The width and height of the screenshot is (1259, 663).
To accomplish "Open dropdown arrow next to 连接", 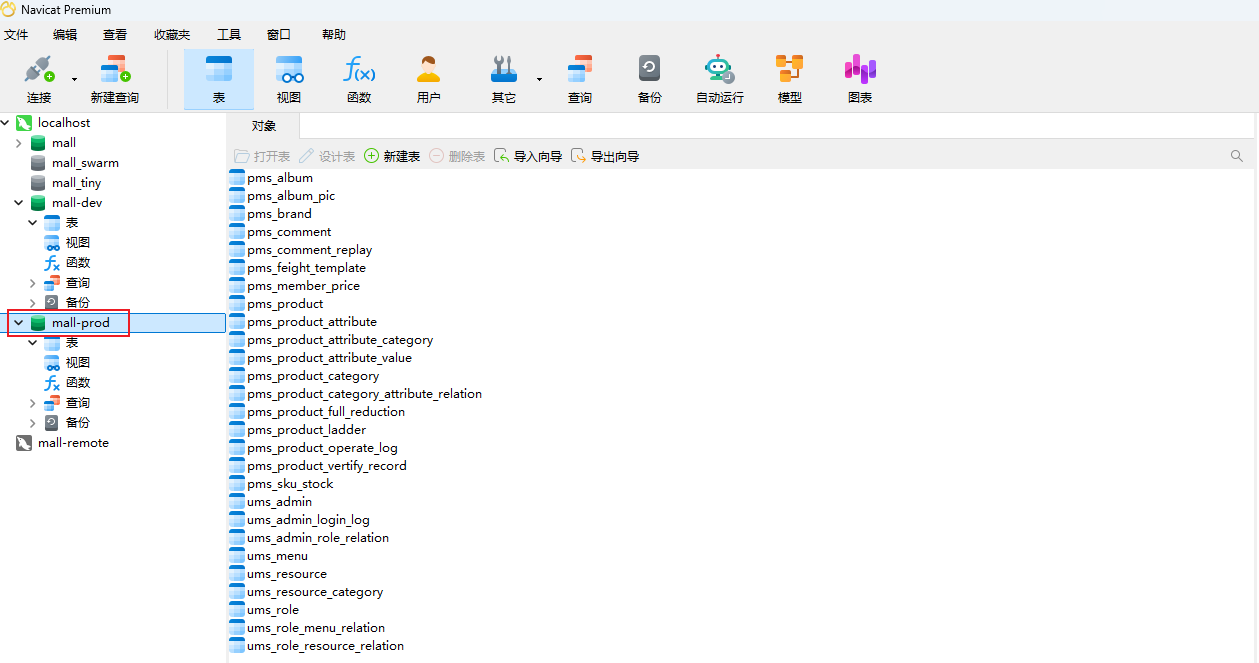I will click(x=74, y=79).
